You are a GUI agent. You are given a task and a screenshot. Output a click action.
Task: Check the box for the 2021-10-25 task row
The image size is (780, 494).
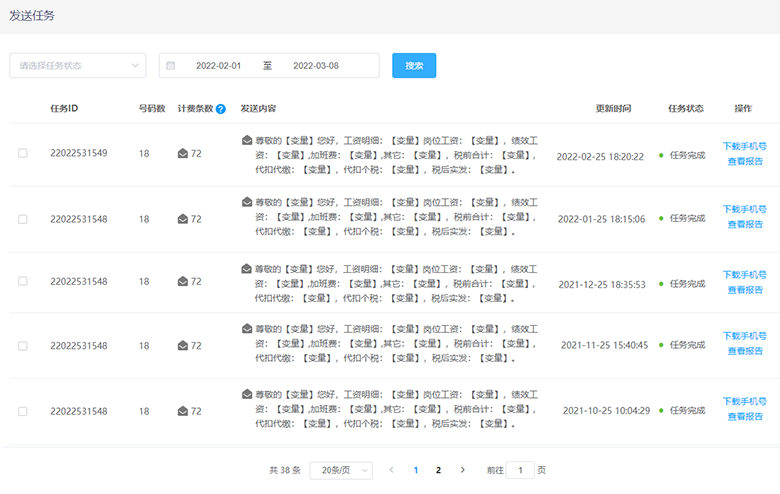(x=23, y=411)
